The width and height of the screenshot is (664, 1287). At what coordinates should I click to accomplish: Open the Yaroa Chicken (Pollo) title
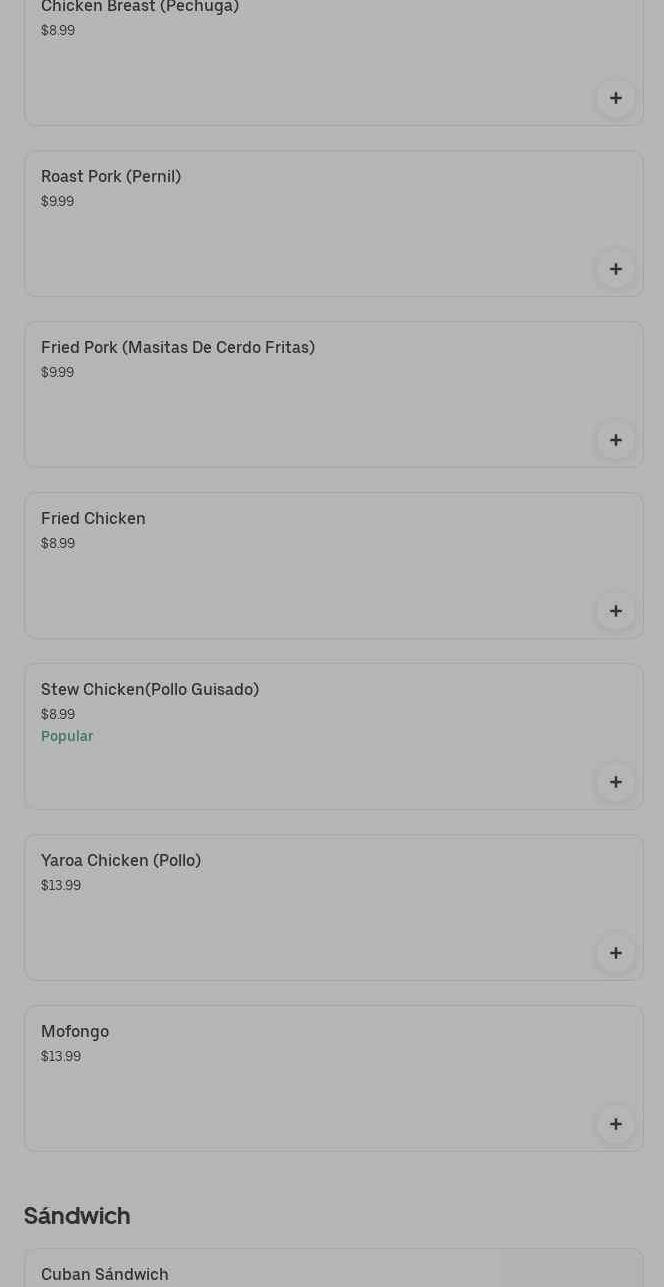(121, 861)
